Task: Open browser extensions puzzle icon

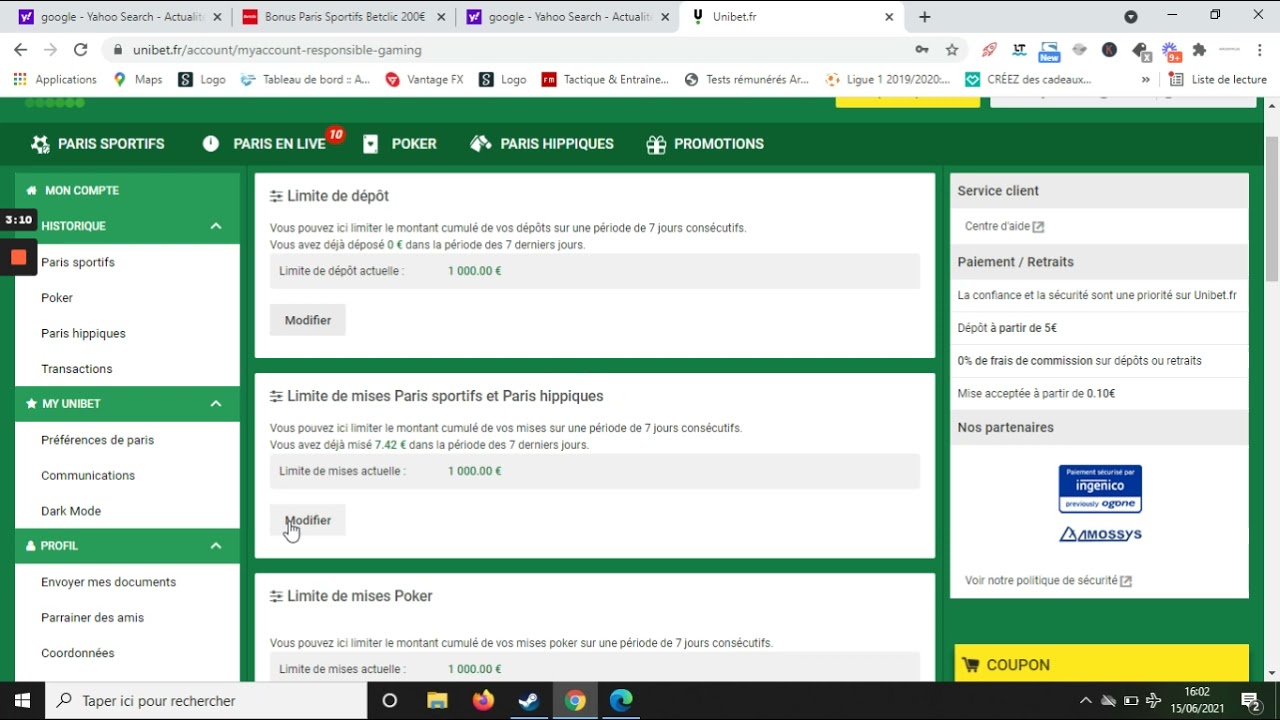Action: pos(1200,50)
